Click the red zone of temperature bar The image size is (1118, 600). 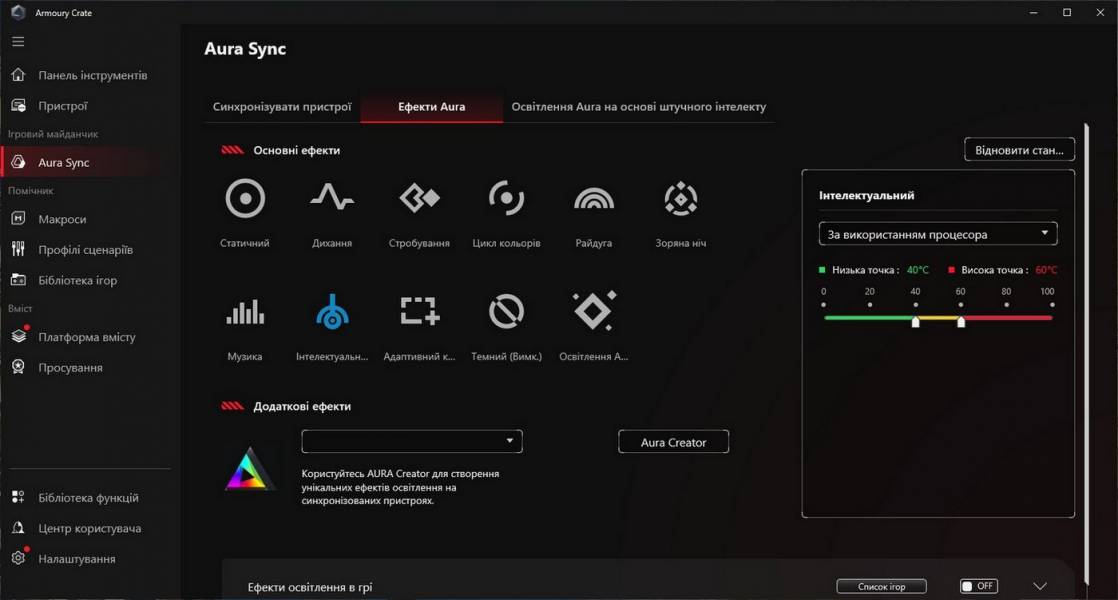[x=1009, y=318]
